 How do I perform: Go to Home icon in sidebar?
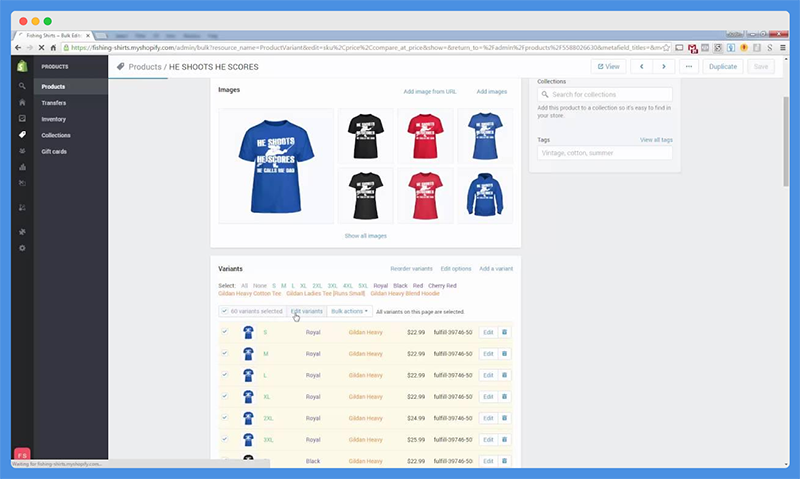point(22,103)
